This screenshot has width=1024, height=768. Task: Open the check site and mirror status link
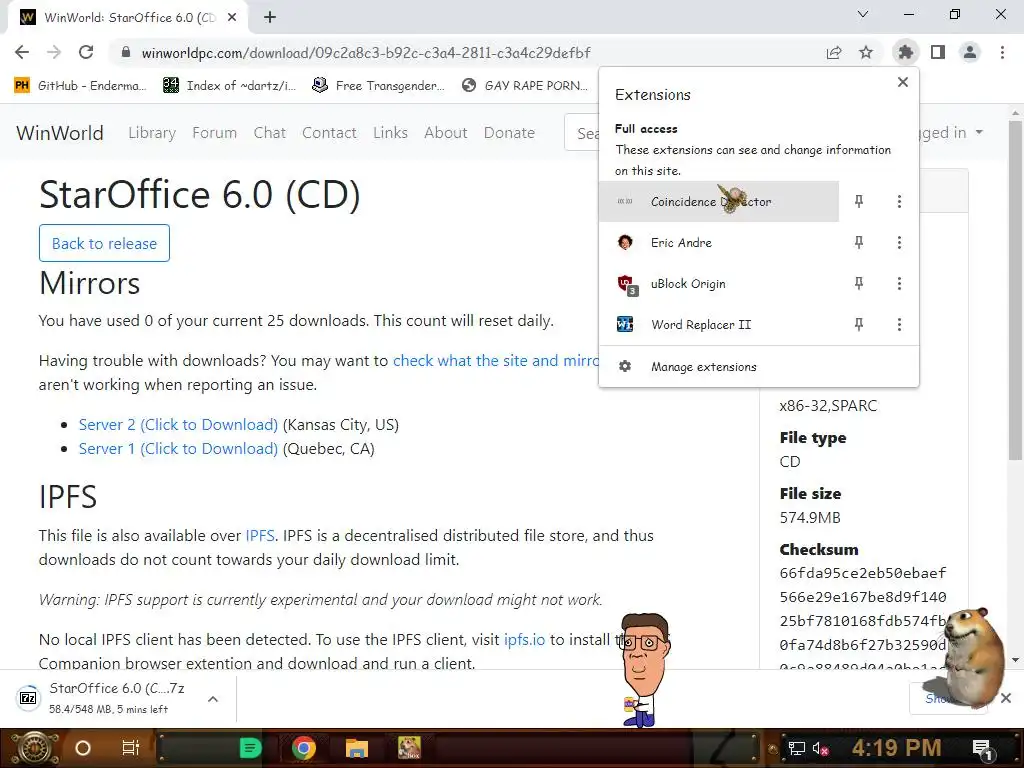tap(496, 360)
